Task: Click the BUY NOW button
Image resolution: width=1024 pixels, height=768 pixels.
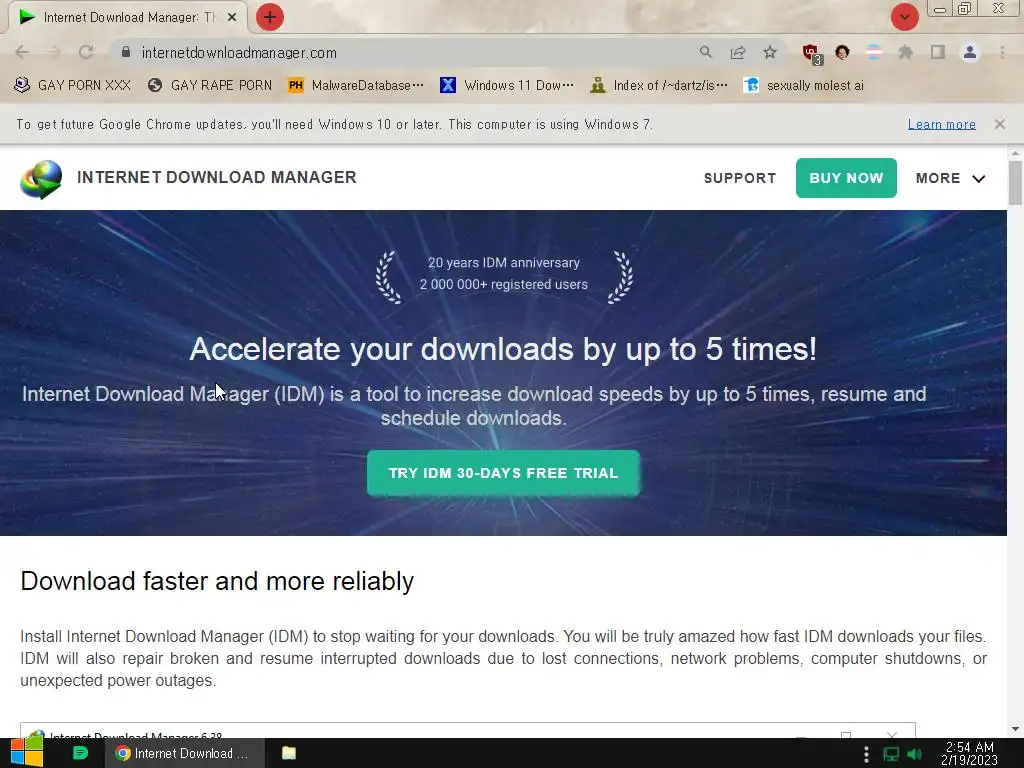Action: tap(846, 178)
